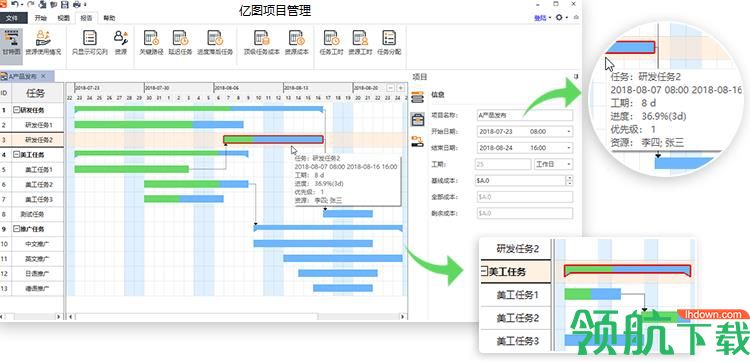Close the A产品发布 document tab
750x362 pixels.
click(x=43, y=76)
